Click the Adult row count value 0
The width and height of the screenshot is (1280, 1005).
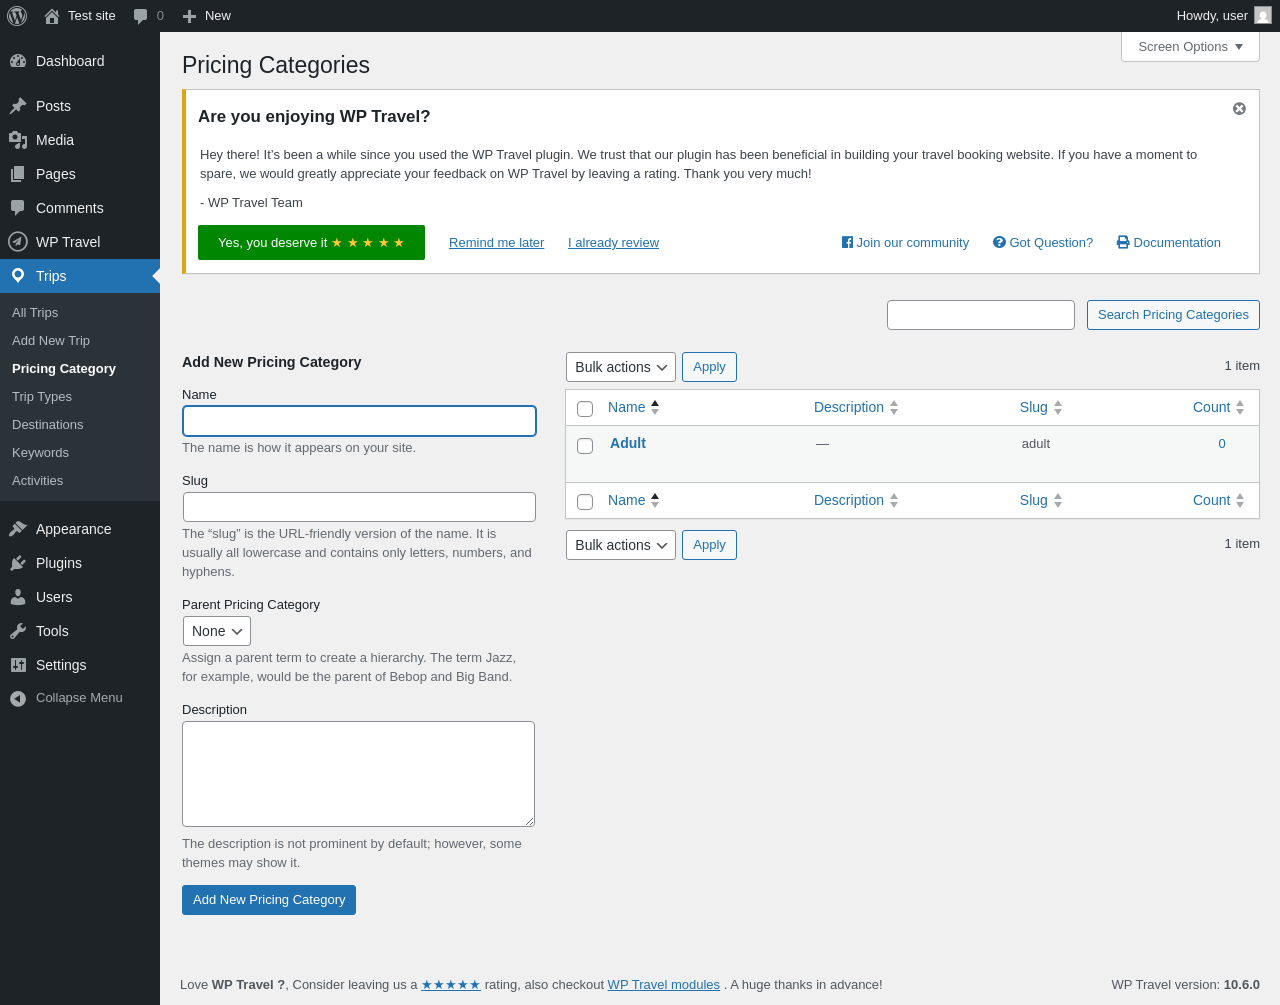tap(1222, 444)
